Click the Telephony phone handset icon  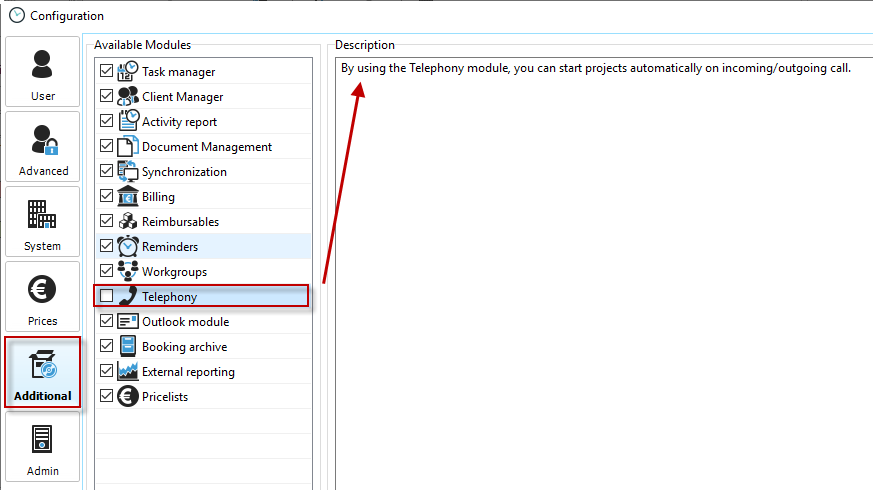(x=127, y=297)
